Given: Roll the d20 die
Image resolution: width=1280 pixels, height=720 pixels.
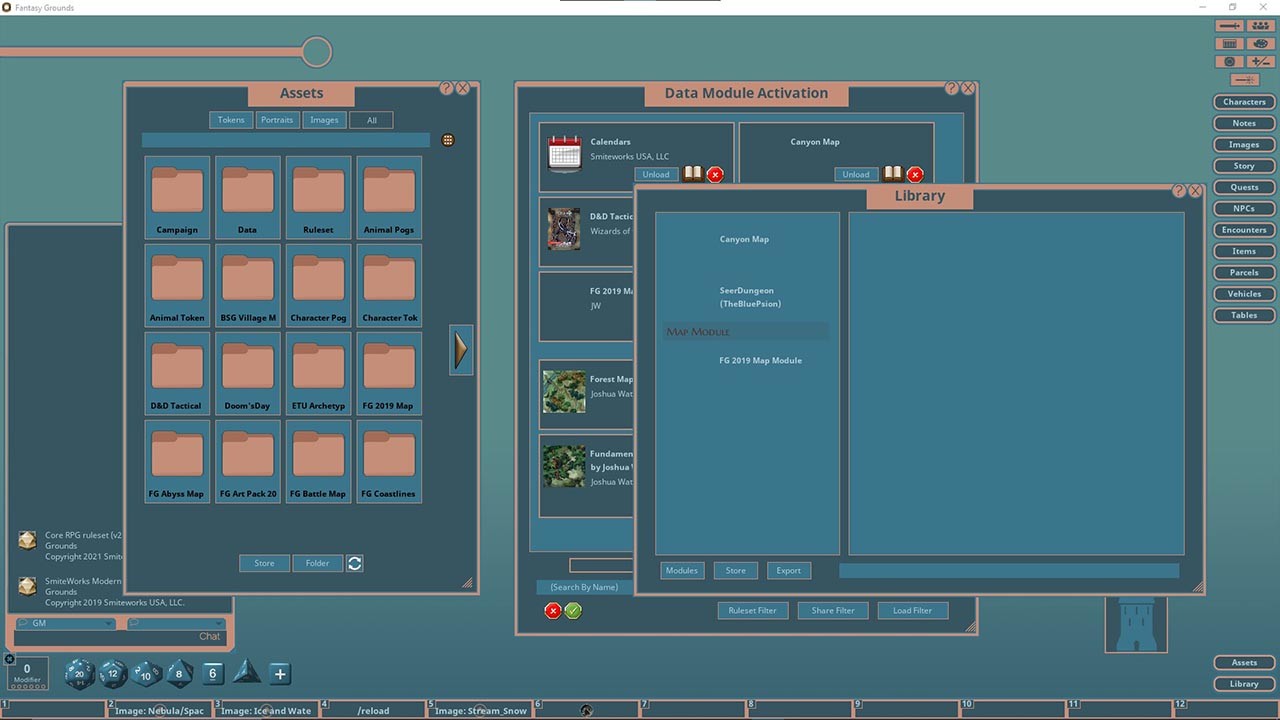Looking at the screenshot, I should click(x=79, y=674).
